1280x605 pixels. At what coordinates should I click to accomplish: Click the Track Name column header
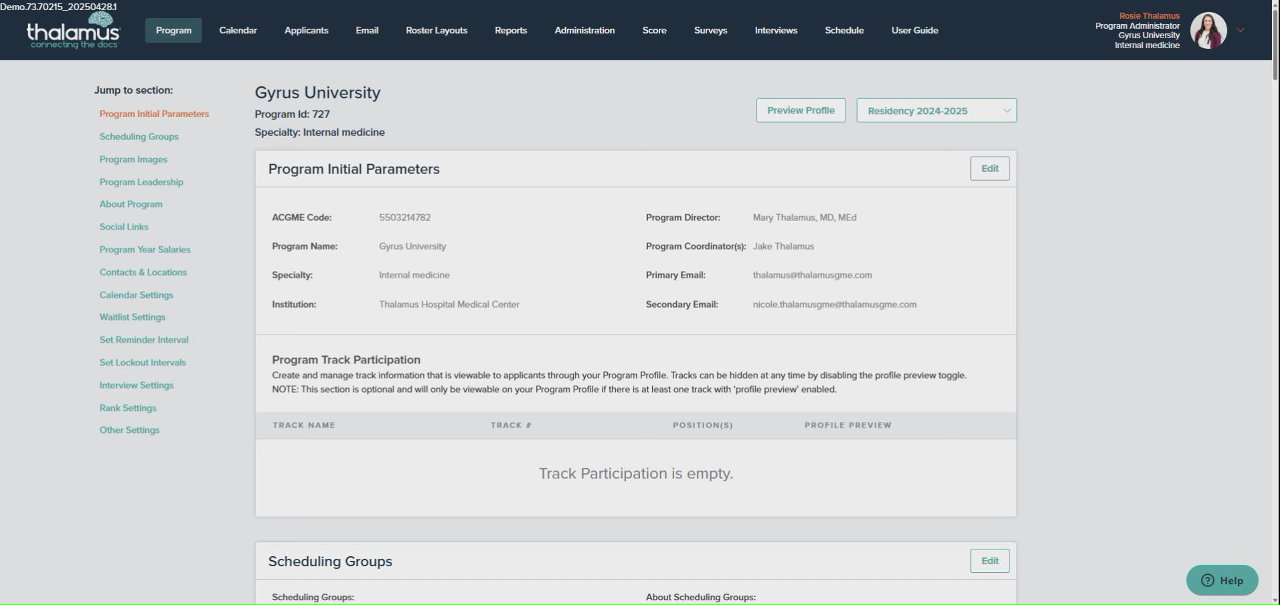tap(304, 425)
